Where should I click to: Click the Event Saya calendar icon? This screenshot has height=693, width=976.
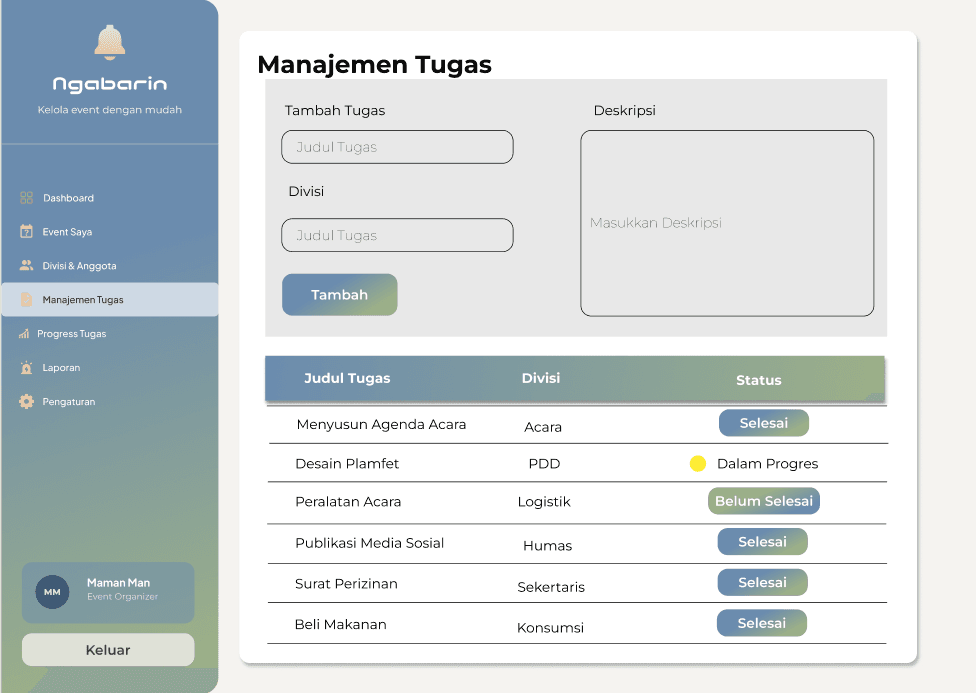(x=26, y=232)
